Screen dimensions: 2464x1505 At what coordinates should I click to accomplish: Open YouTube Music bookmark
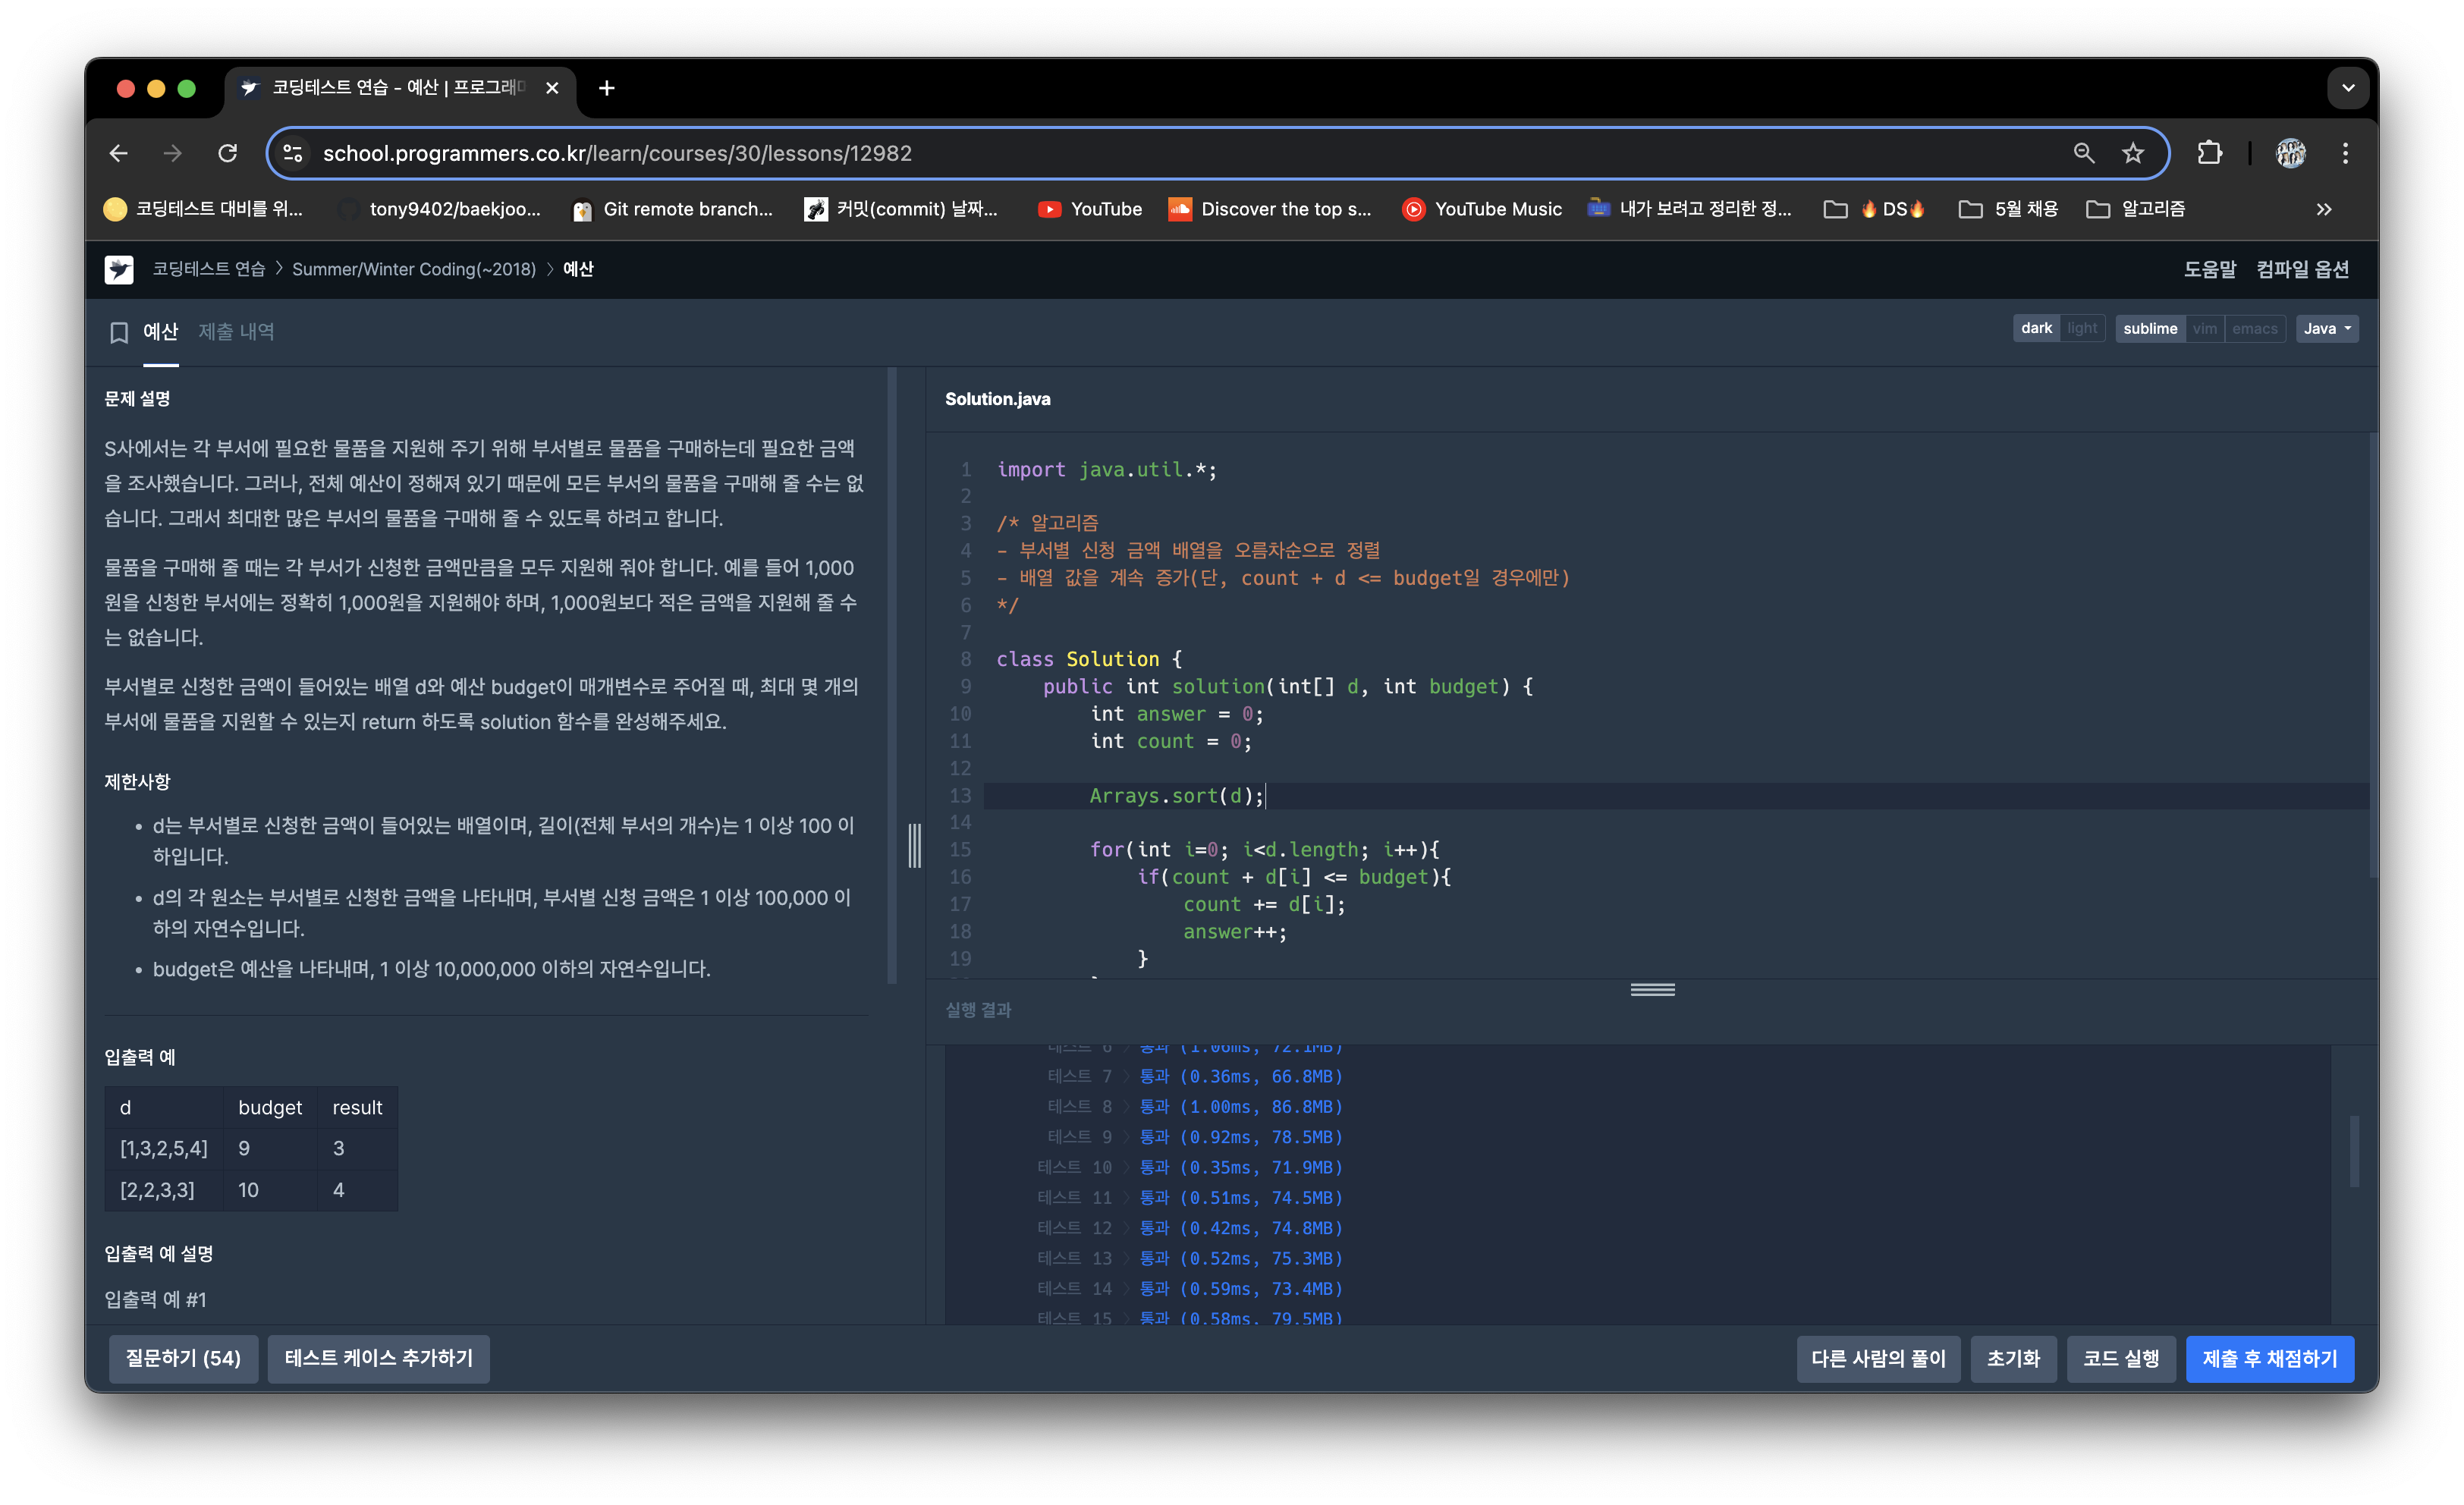(x=1482, y=209)
